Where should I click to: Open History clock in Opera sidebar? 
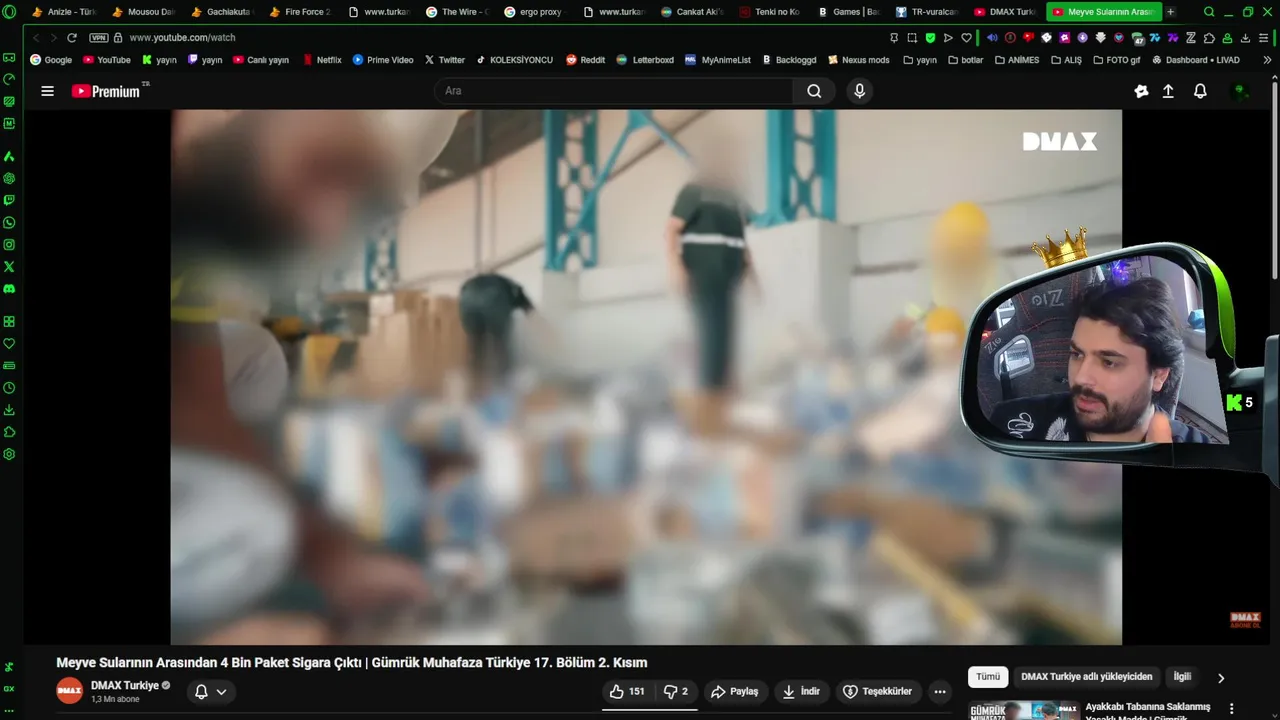click(x=9, y=387)
